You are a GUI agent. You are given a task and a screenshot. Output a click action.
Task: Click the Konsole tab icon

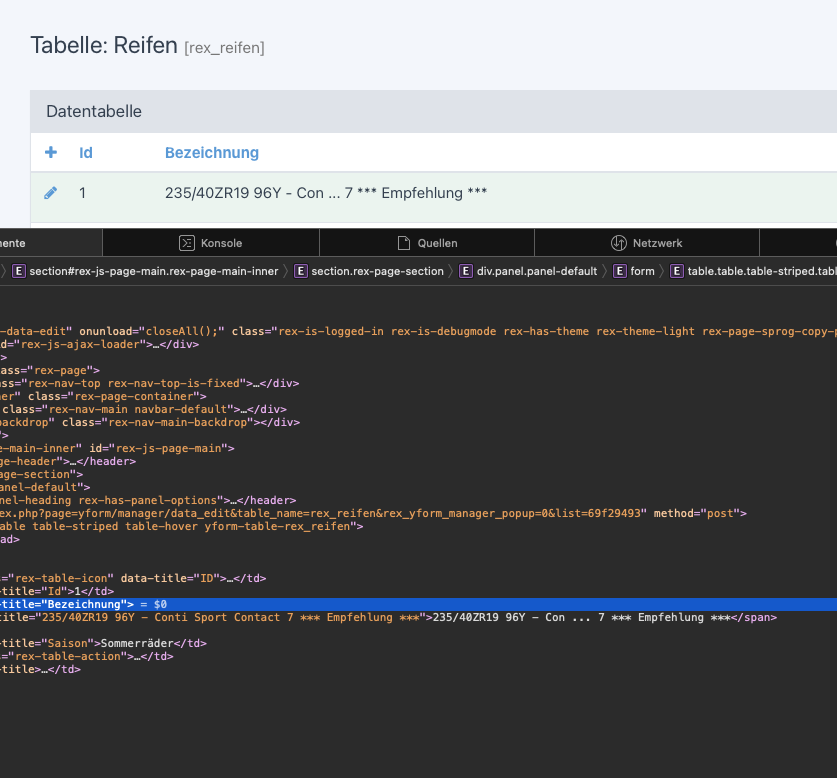click(x=186, y=243)
